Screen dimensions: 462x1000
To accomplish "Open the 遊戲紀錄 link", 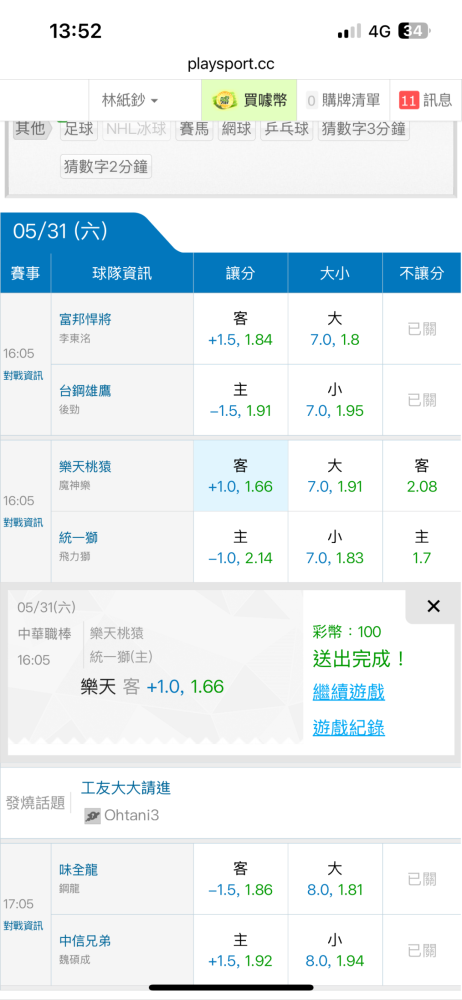I will [348, 728].
